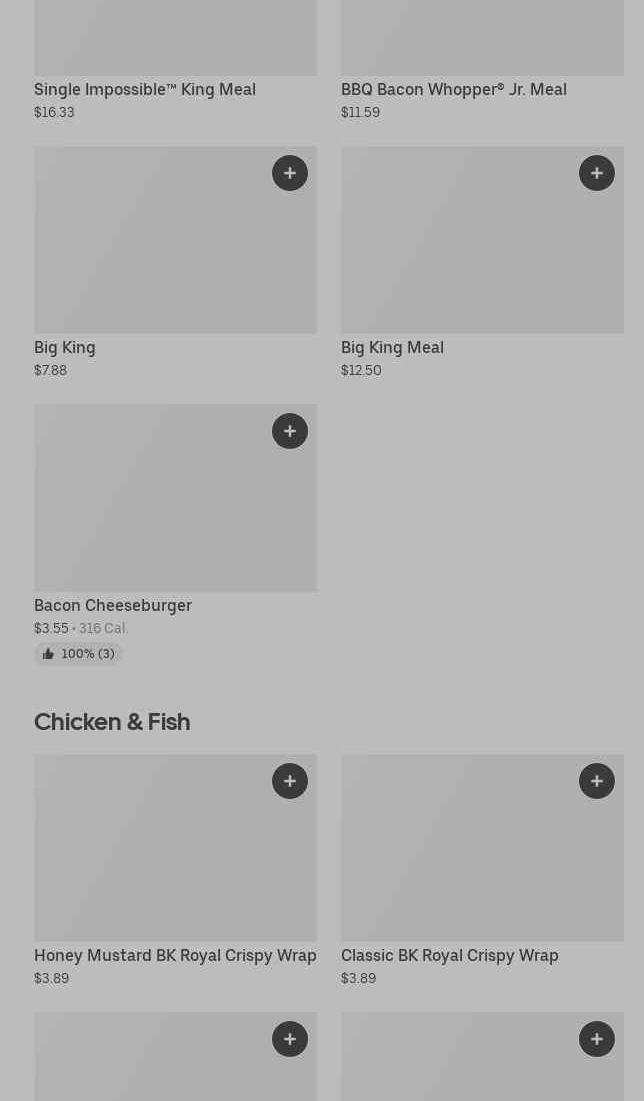Click Chicken & Fish section heading
This screenshot has width=644, height=1101.
(x=112, y=722)
